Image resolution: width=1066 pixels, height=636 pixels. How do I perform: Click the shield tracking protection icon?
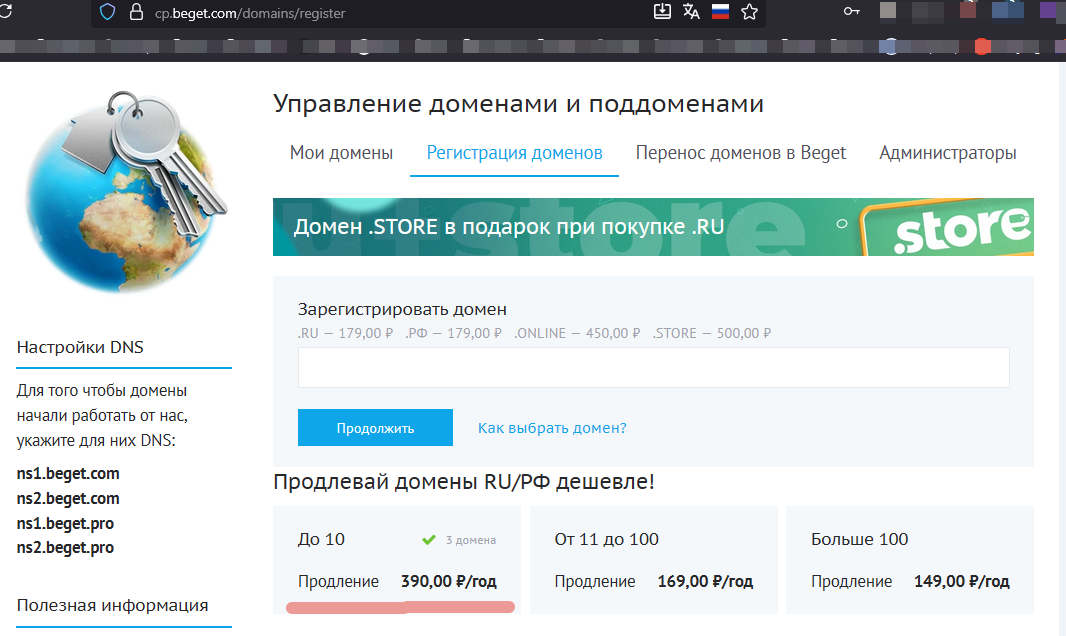coord(110,13)
